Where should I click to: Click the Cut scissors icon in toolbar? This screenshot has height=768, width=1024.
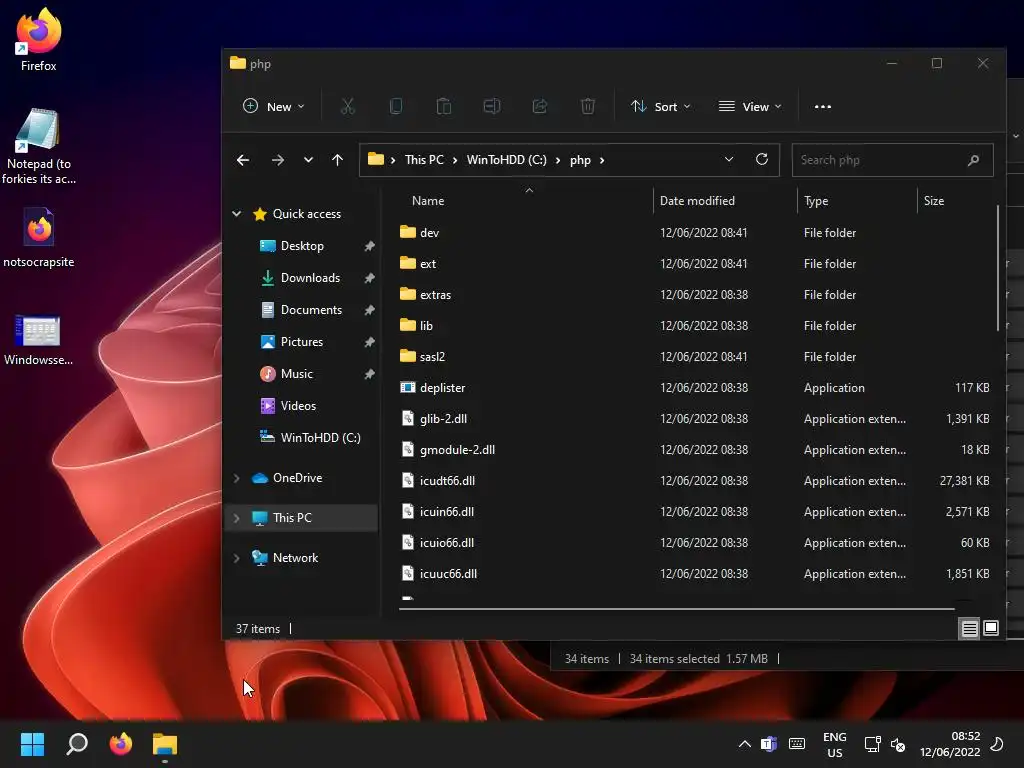347,106
